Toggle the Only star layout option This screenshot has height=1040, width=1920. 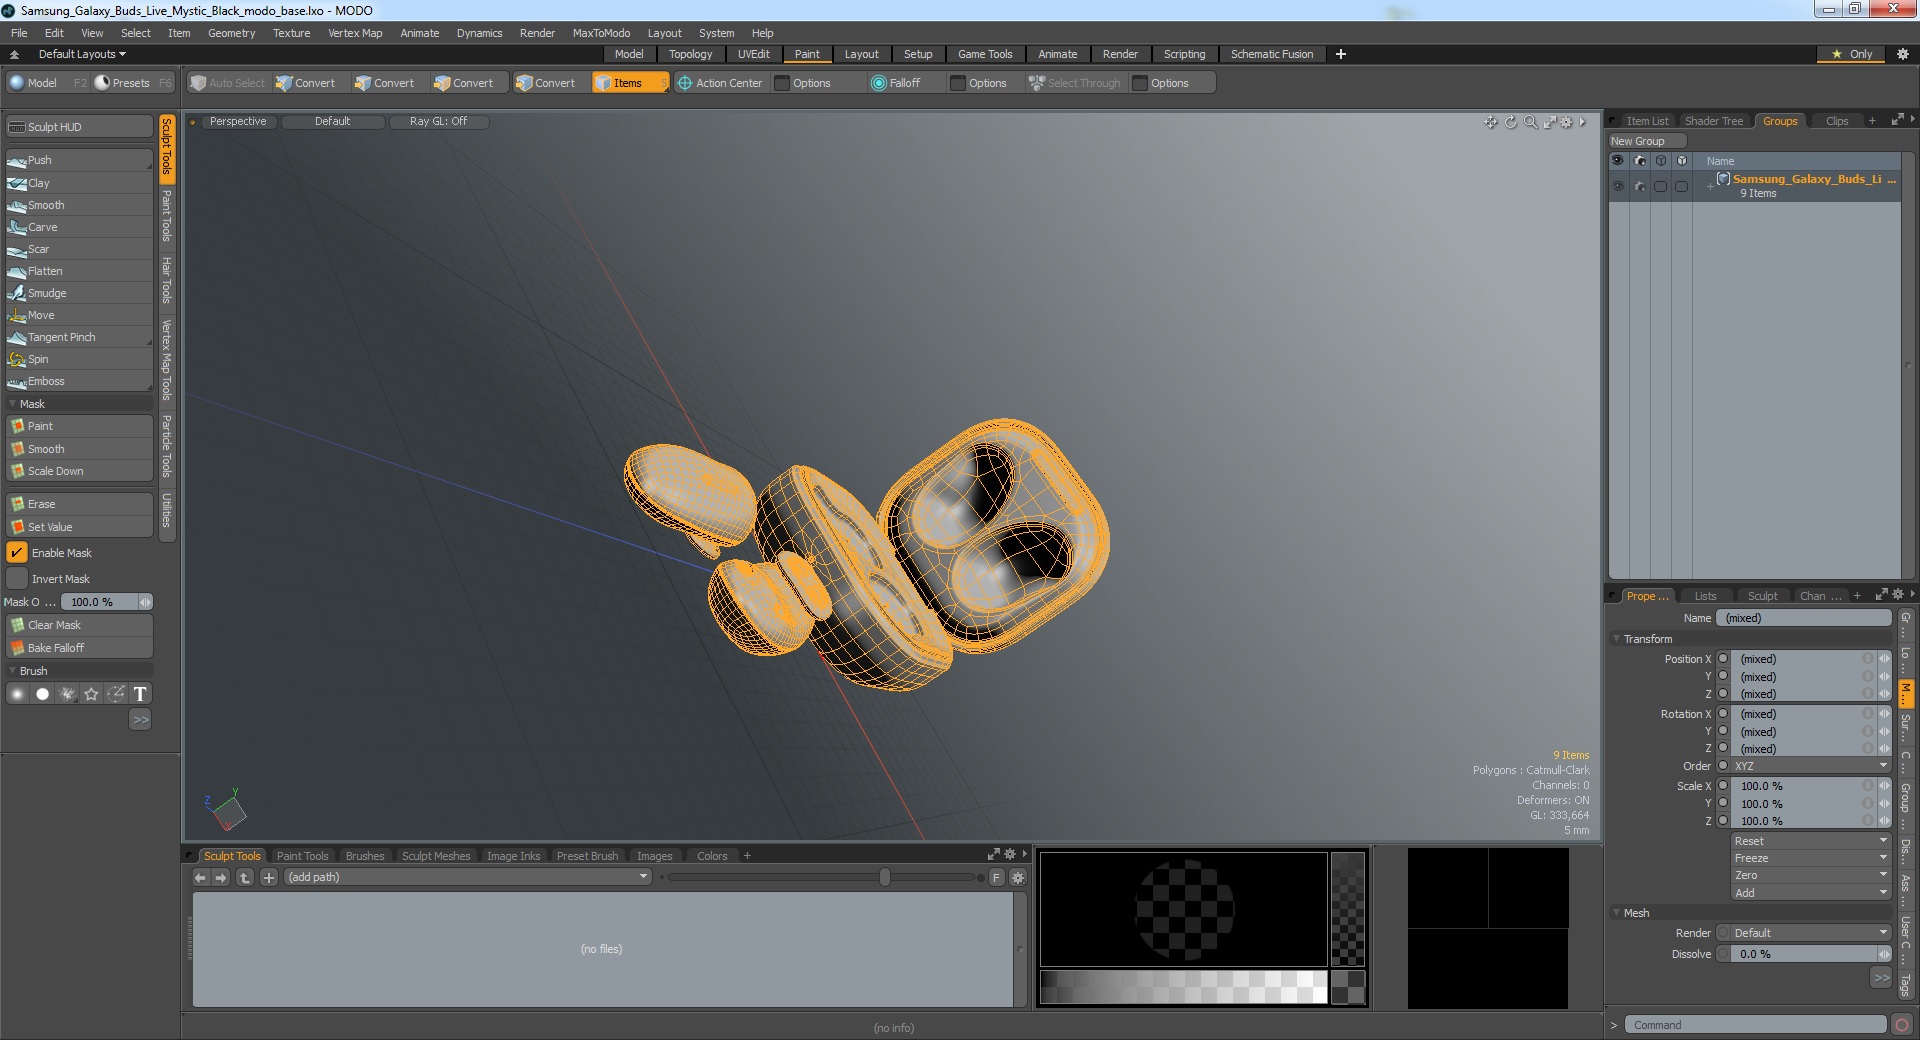point(1851,54)
